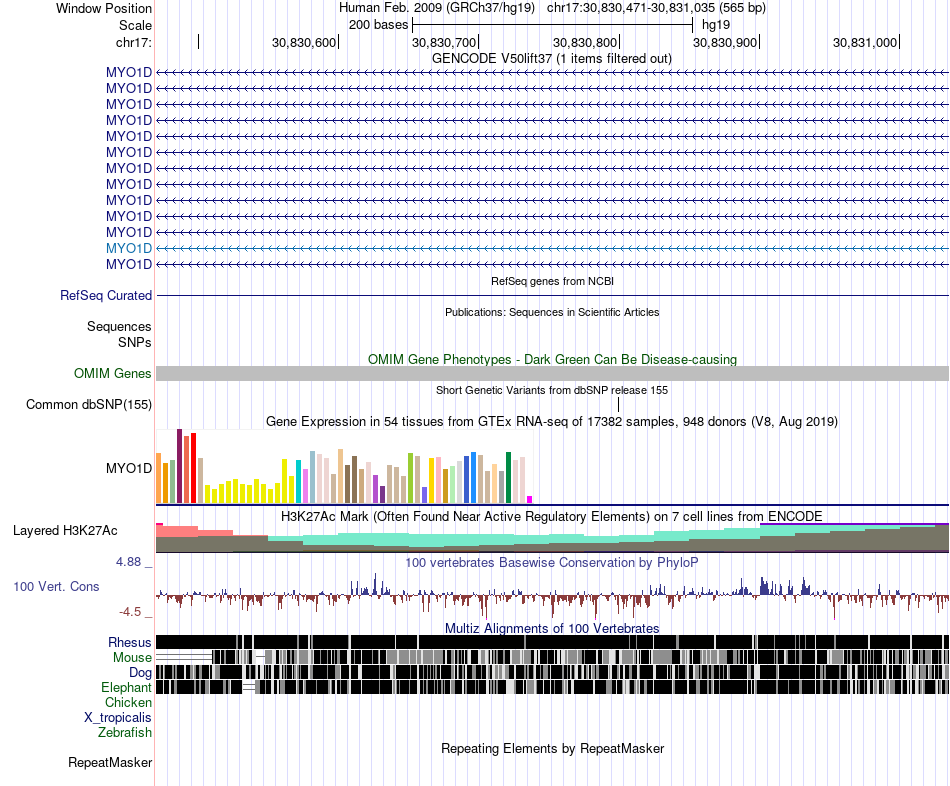
Task: Select the position text chr17:30,830,471-30,831,035 (565 bp)
Action: tap(656, 8)
